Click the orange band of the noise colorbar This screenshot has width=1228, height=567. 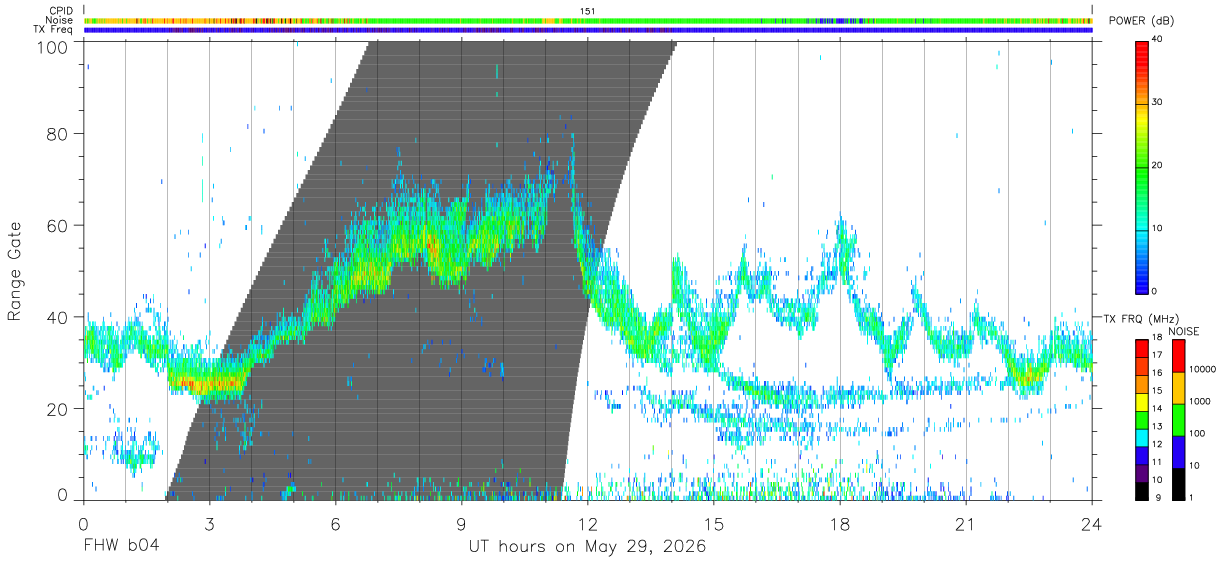coord(1180,387)
